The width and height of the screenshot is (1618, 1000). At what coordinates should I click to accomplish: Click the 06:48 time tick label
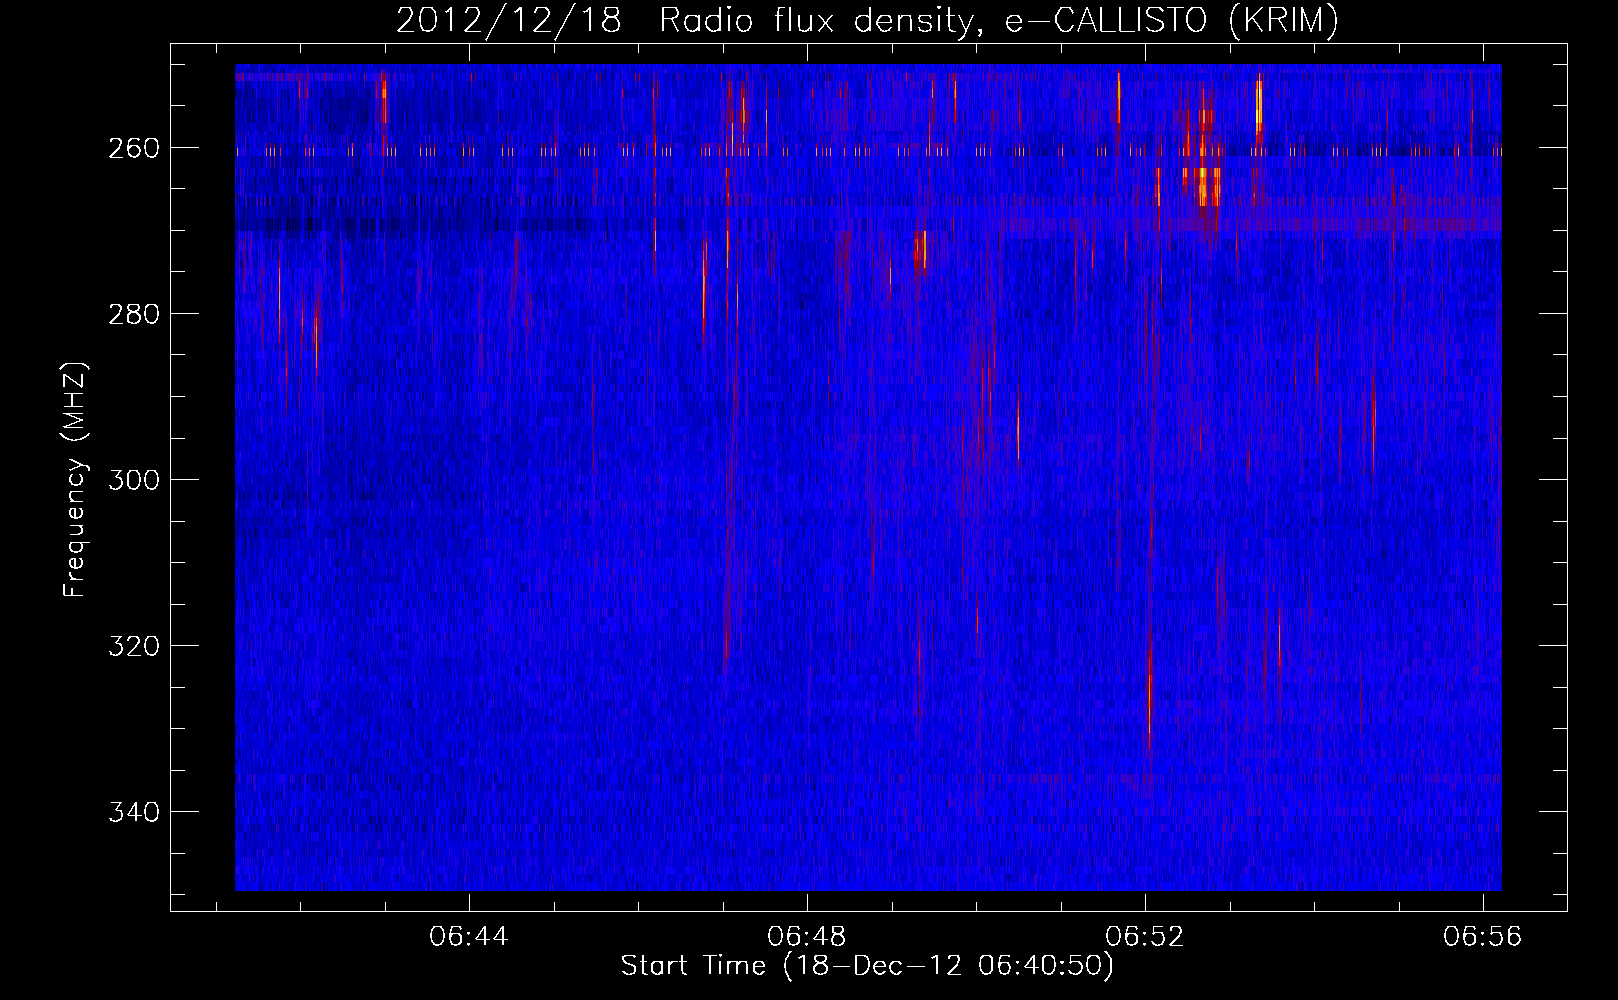click(x=806, y=937)
